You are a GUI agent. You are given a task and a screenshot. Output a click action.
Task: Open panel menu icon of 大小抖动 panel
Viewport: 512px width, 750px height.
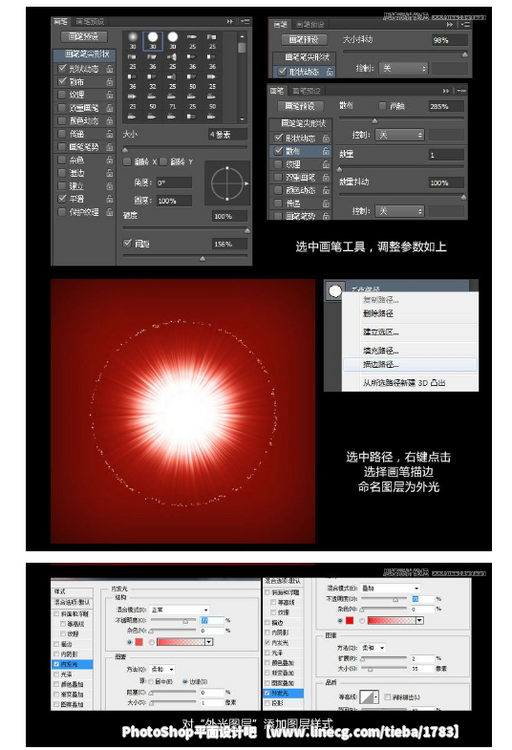click(x=465, y=24)
